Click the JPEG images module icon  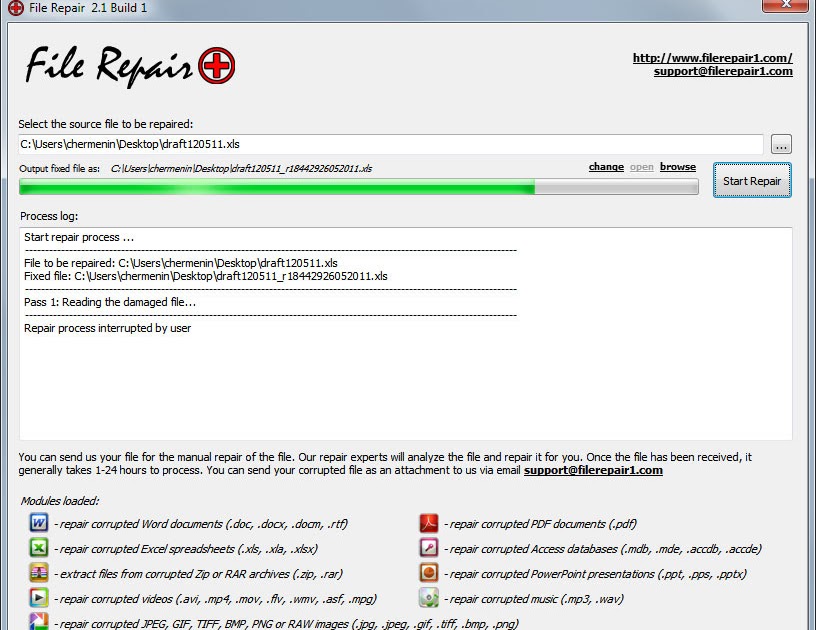tap(39, 622)
